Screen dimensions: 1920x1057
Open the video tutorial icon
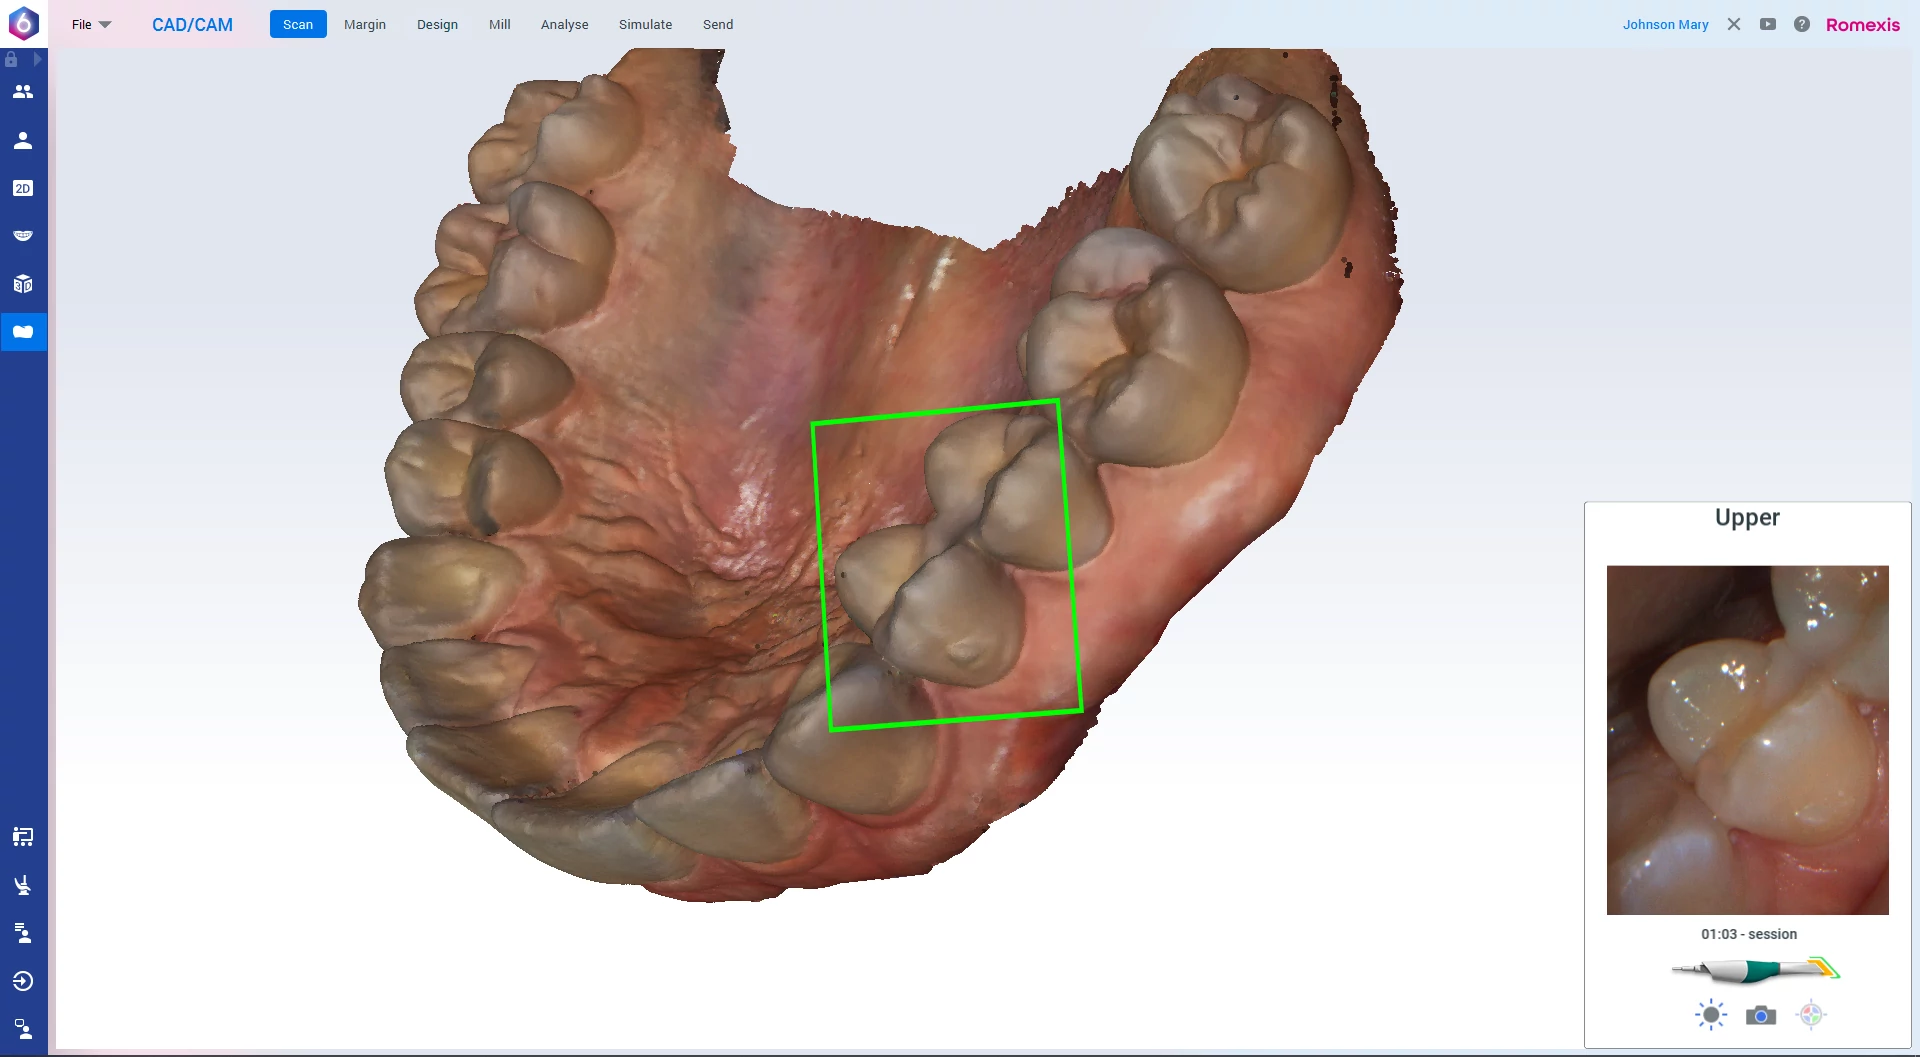pos(1768,24)
